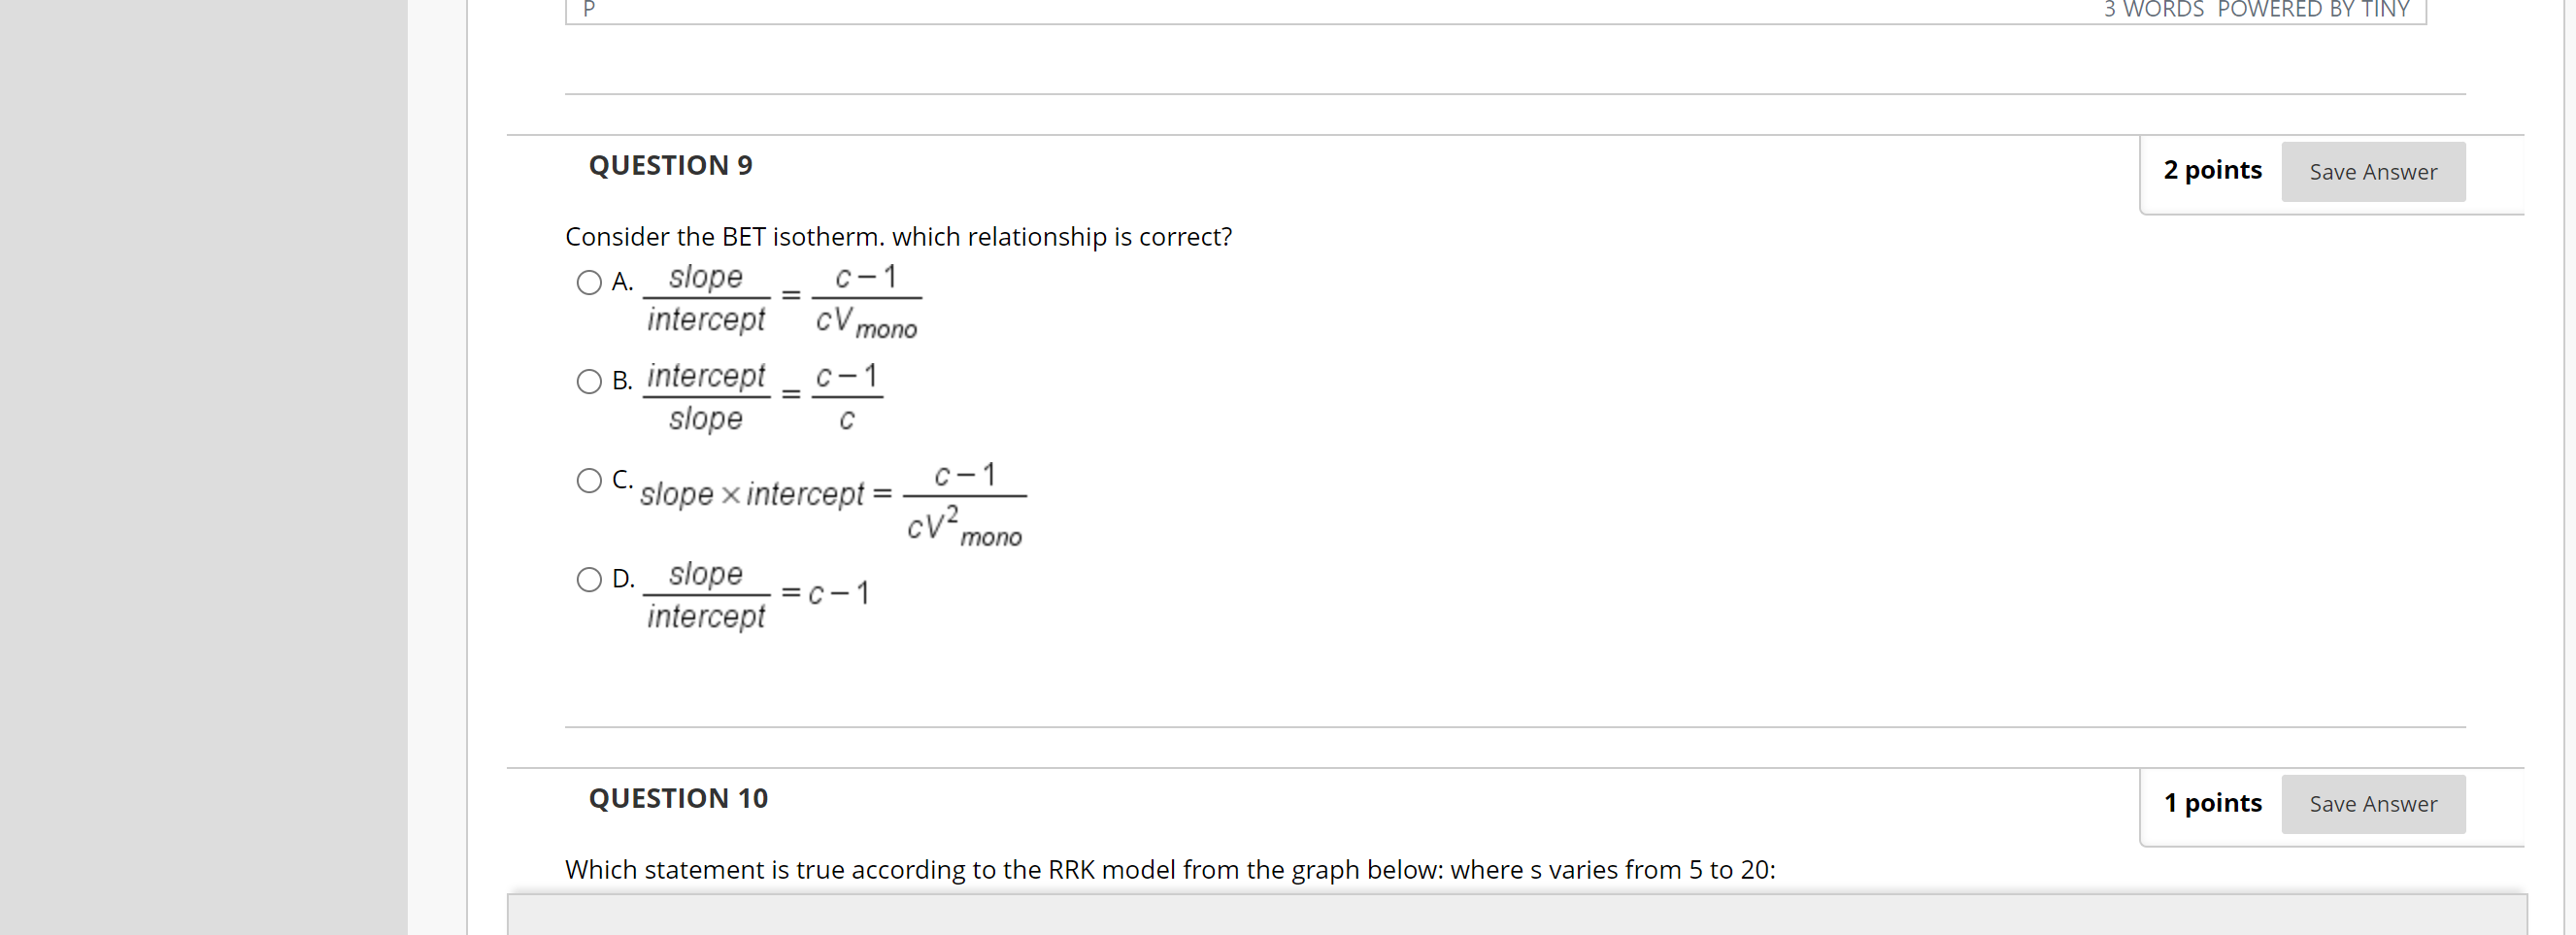This screenshot has width=2576, height=935.
Task: Pick answer option D in Question 9
Action: click(x=590, y=579)
